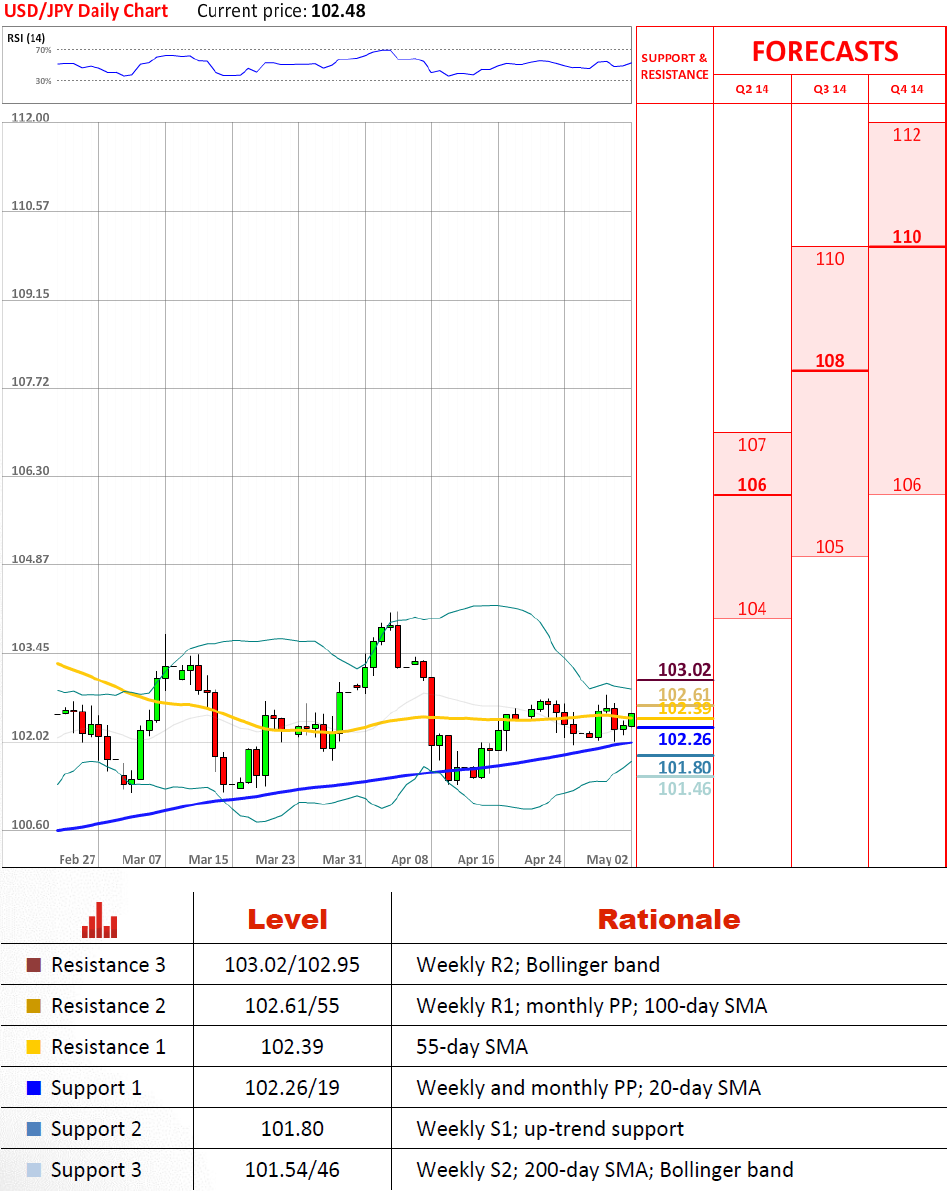
Task: Click the Support 1 row label
Action: tap(96, 1088)
